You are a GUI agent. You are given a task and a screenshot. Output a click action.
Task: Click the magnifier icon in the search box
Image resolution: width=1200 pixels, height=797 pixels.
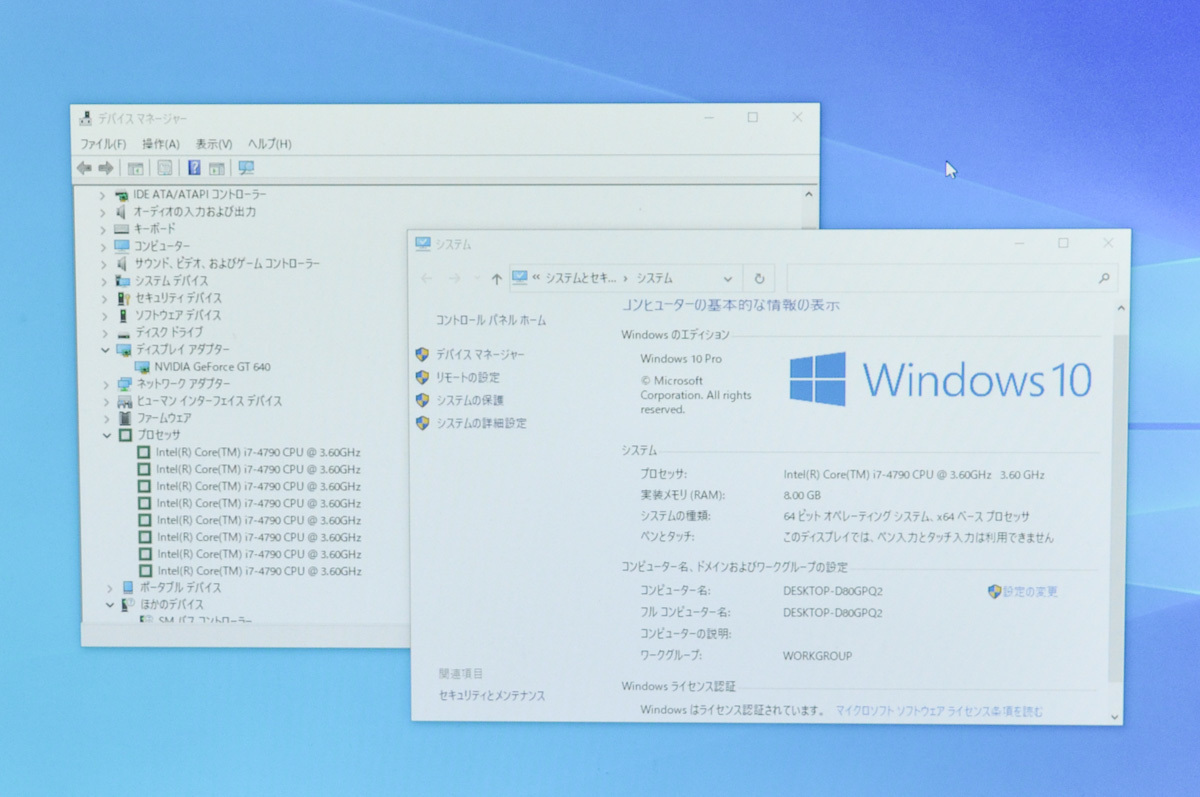1104,278
